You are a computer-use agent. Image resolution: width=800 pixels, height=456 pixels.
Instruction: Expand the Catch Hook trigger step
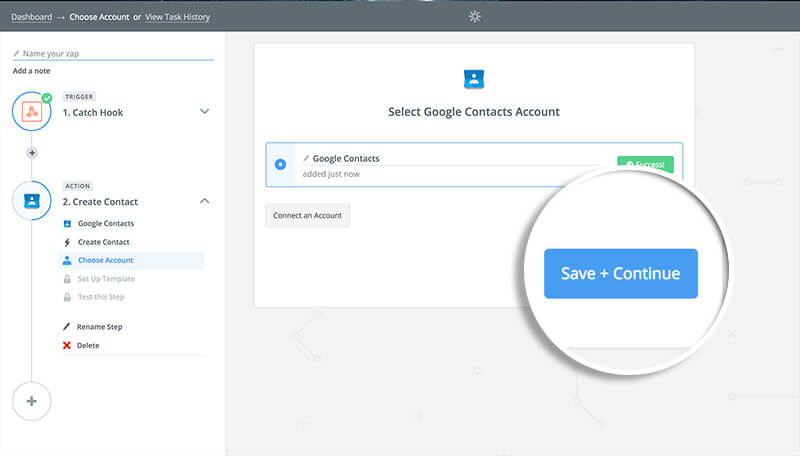pos(205,111)
